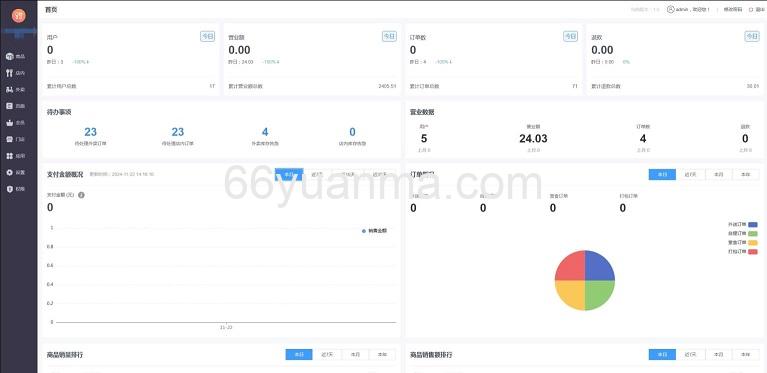Click the 今日 badge on 营业额 card
The width and height of the screenshot is (767, 373).
[389, 36]
